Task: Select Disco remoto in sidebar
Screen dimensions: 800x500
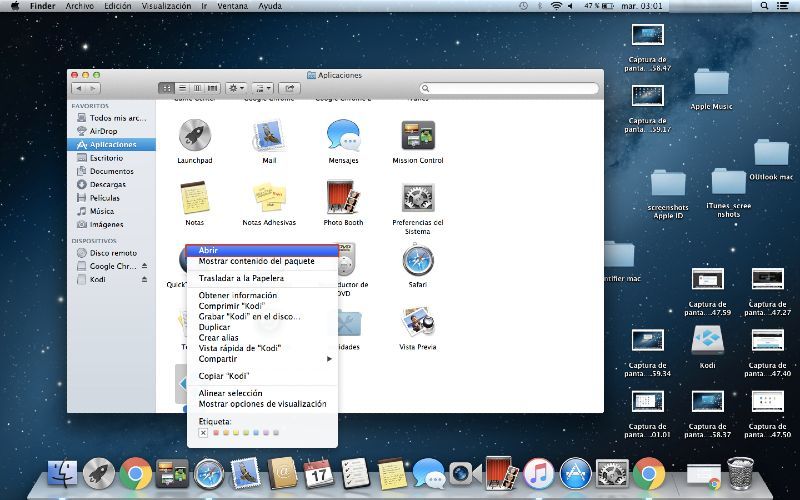Action: 111,253
